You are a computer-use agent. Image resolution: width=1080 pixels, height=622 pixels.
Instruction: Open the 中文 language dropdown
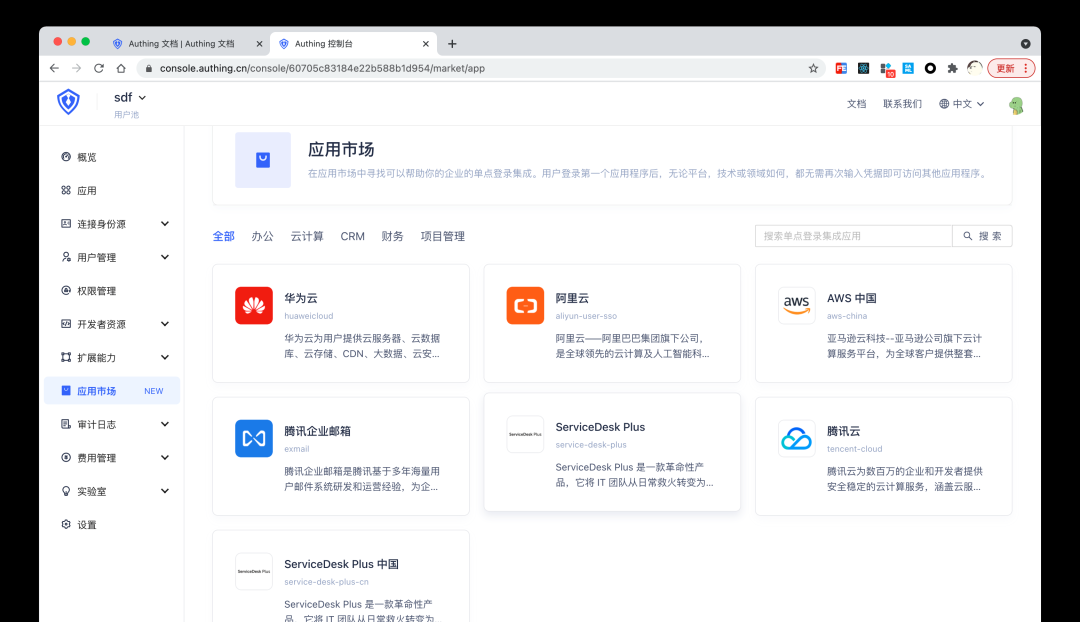click(x=962, y=103)
